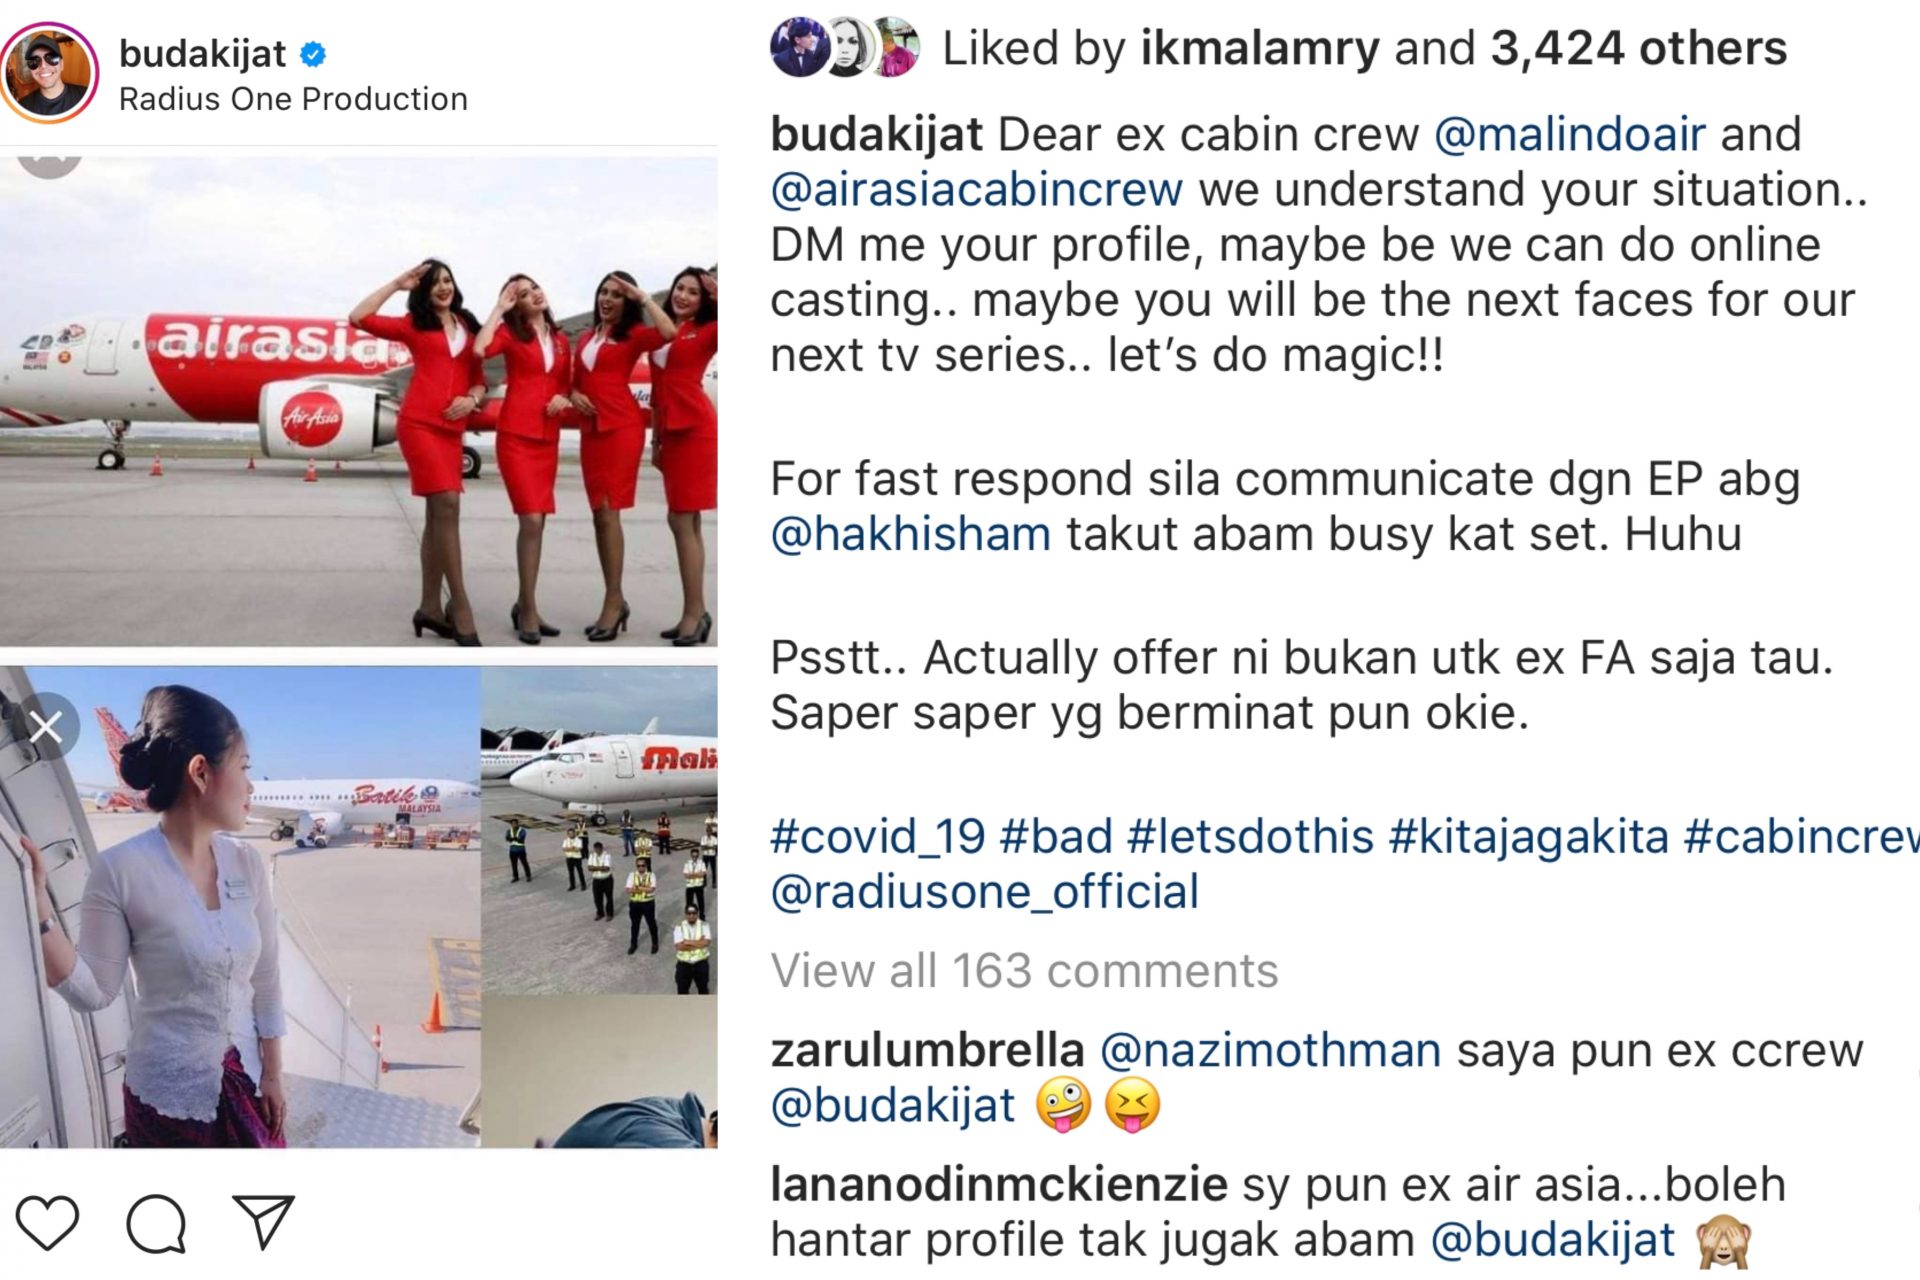The height and width of the screenshot is (1280, 1920).
Task: Open the @nazimothman mention in the comment
Action: (1270, 1050)
